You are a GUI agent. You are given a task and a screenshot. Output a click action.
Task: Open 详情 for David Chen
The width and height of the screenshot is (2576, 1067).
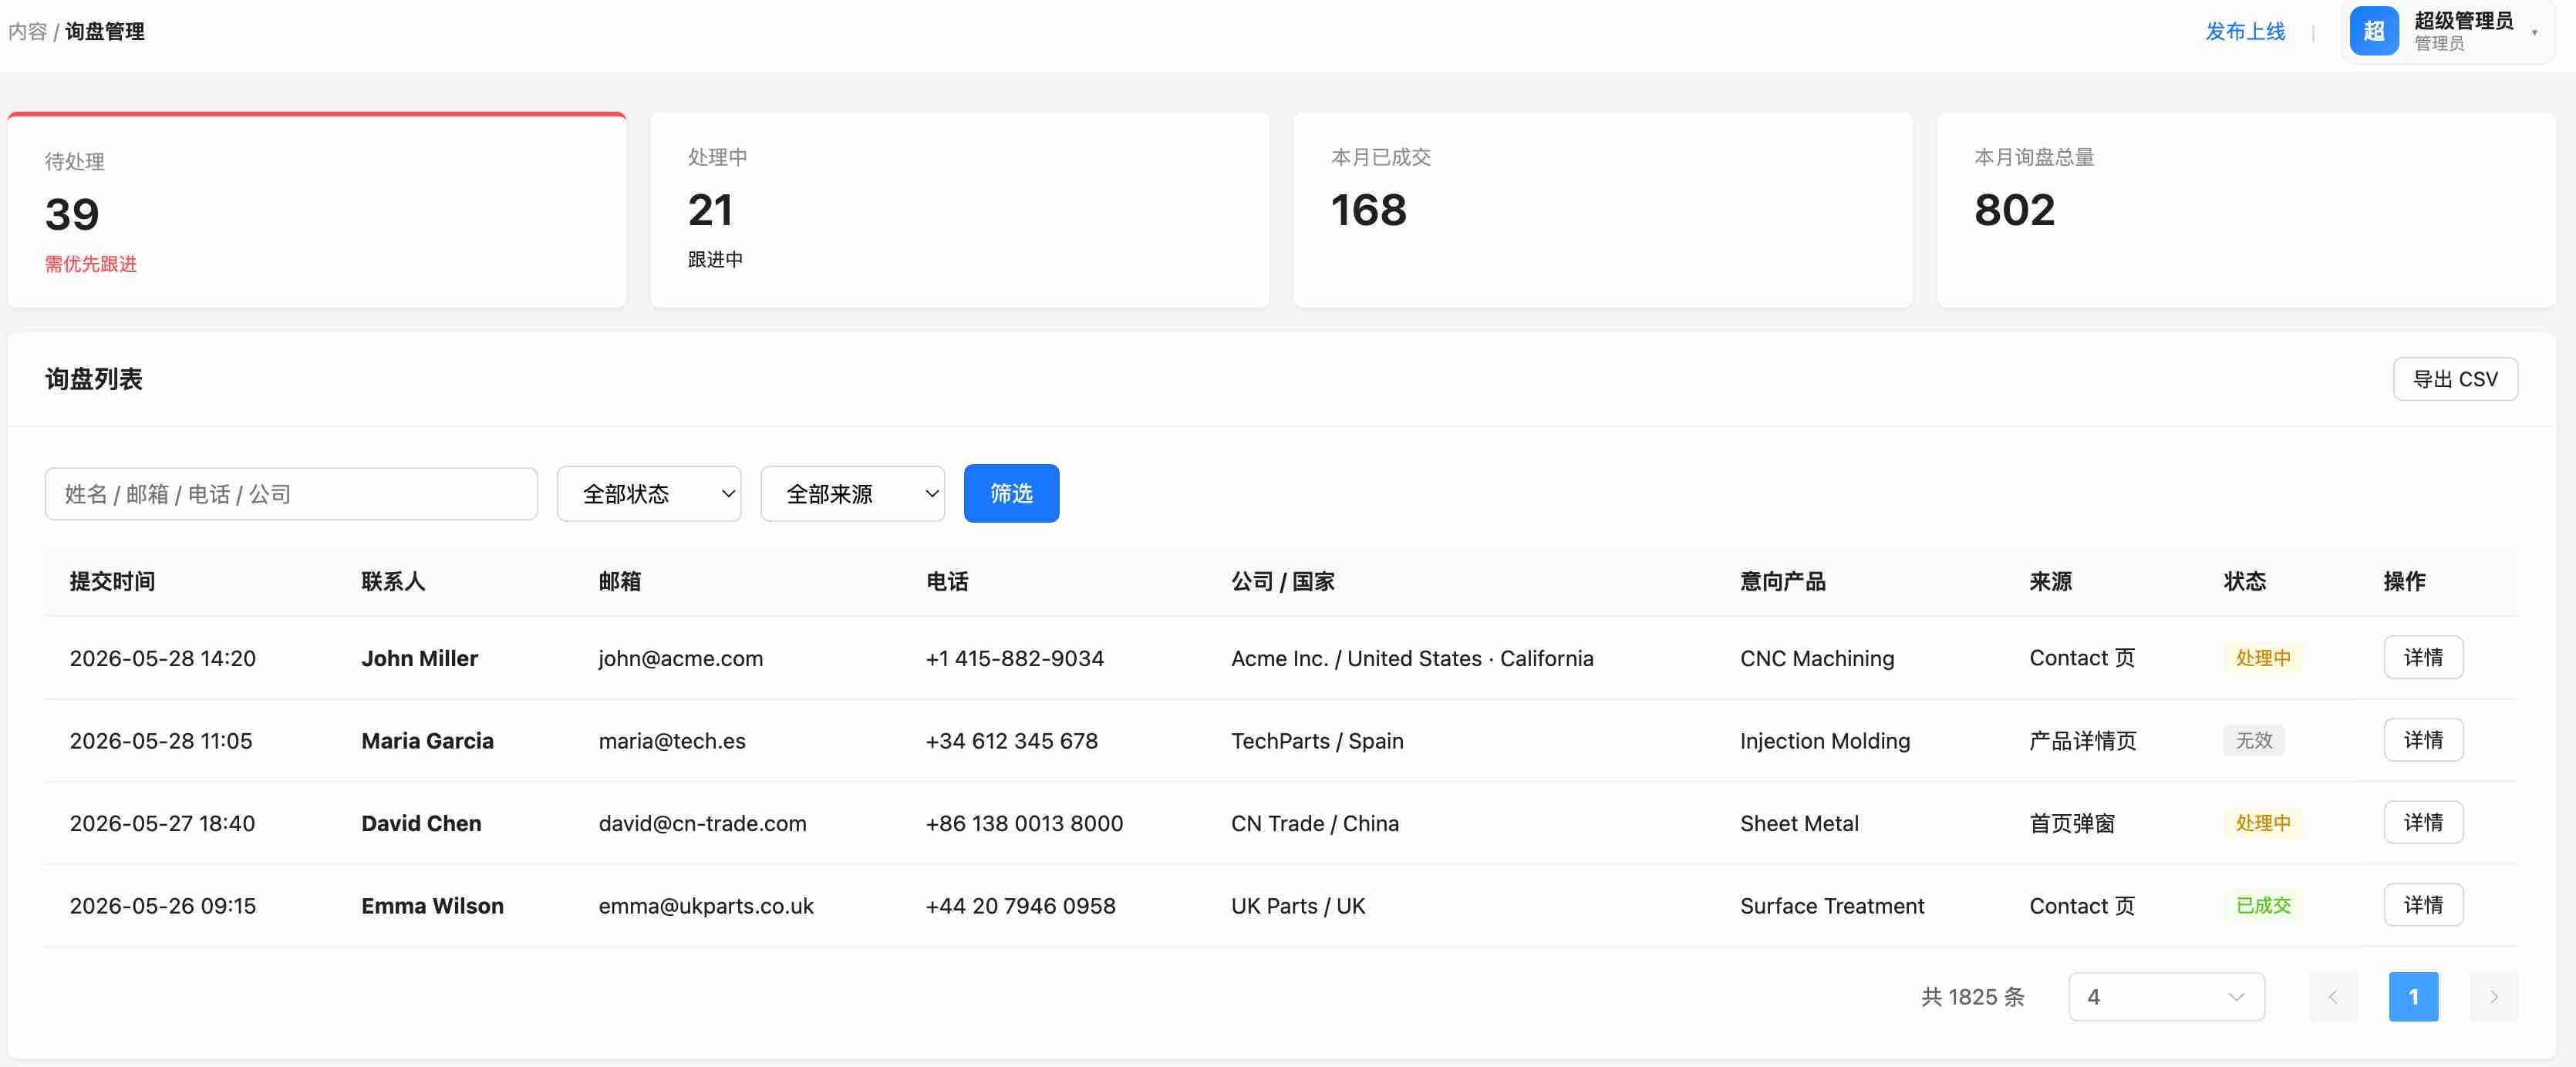[x=2423, y=823]
